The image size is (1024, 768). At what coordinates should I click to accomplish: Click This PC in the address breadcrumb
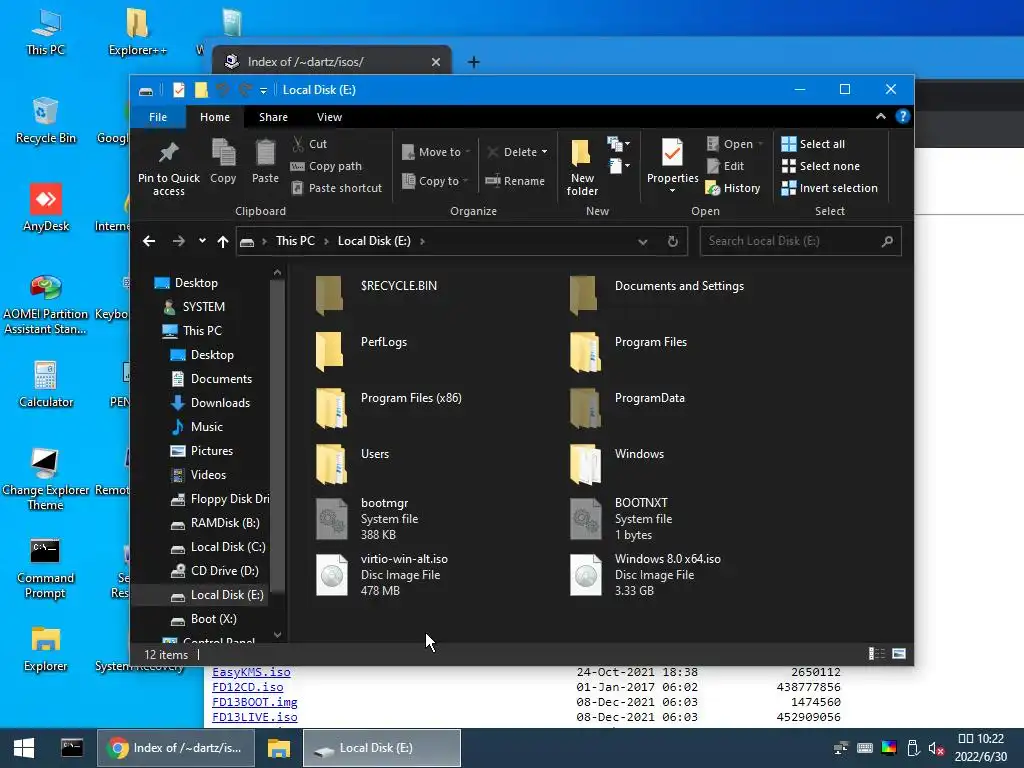coord(295,241)
